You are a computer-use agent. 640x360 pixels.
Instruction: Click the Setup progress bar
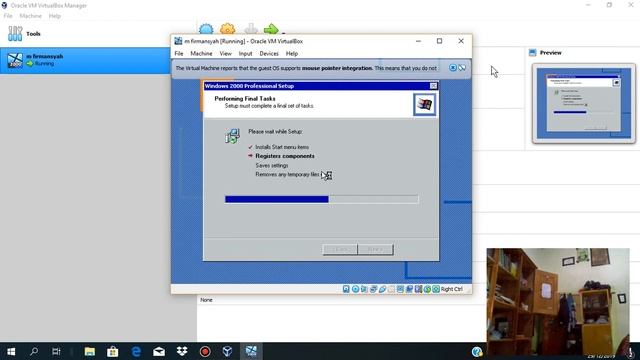coord(322,199)
